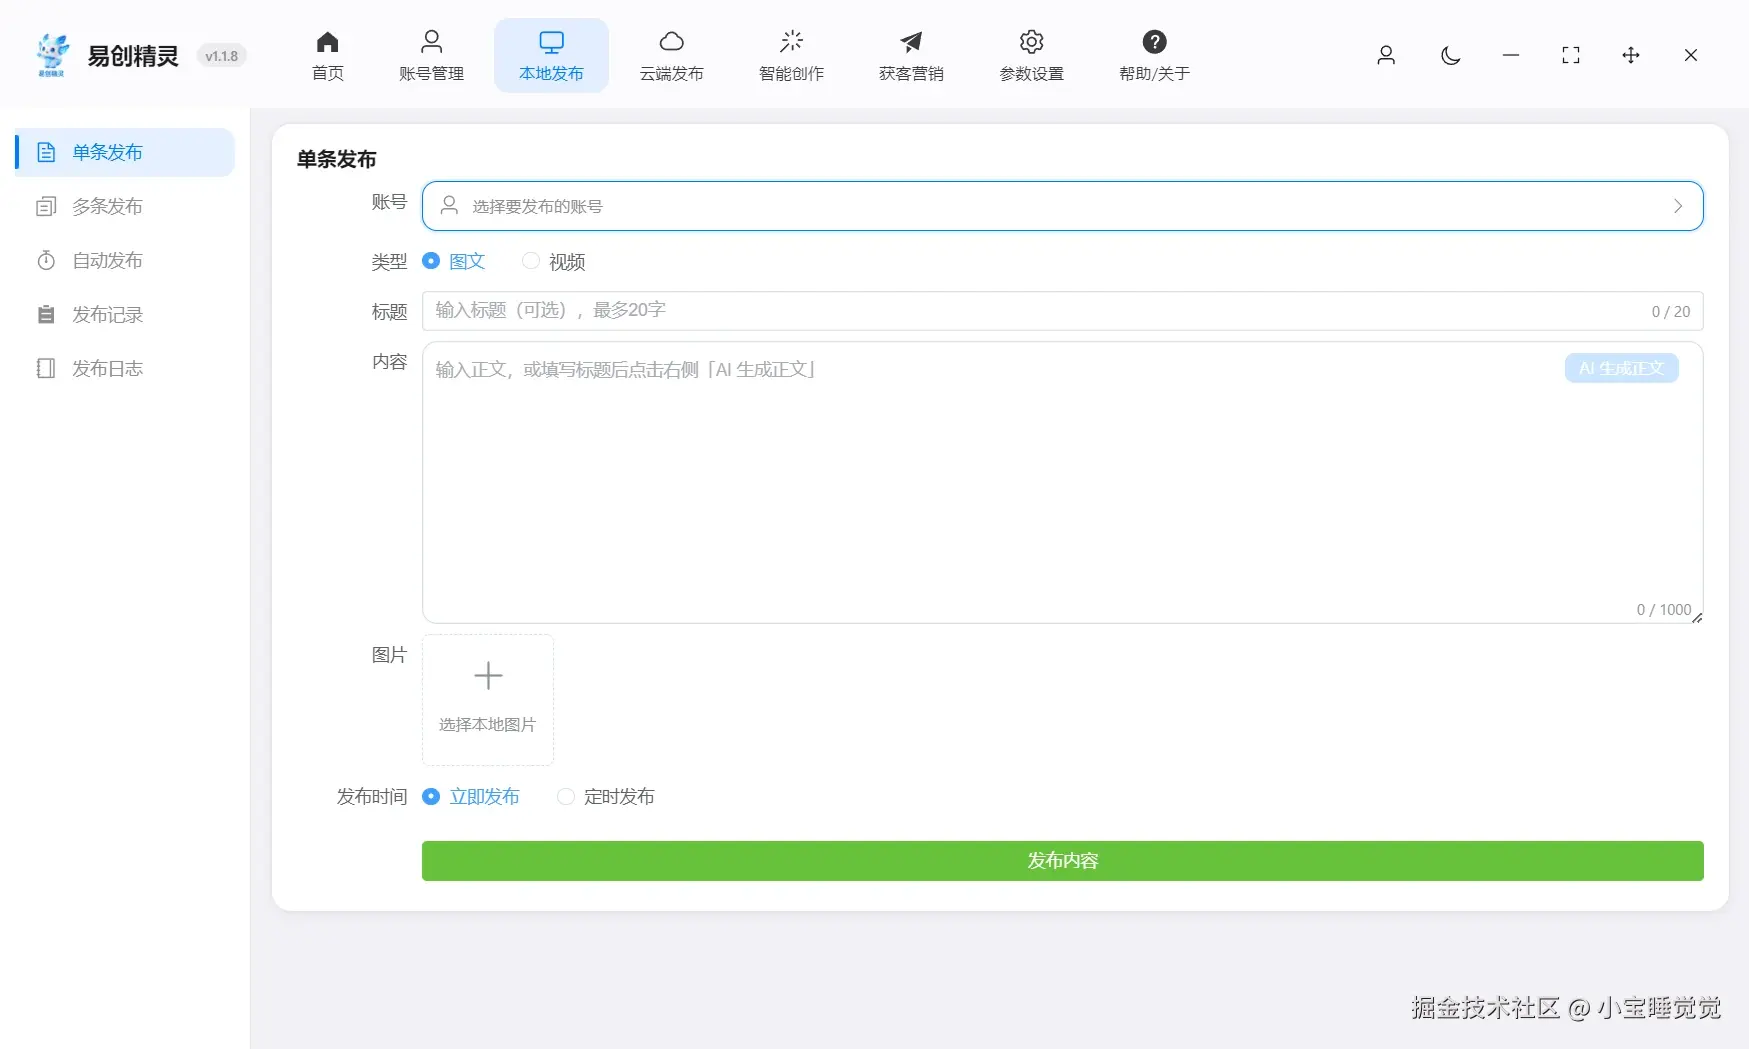Switch to 多条发布 multi-post publishing

pos(106,206)
